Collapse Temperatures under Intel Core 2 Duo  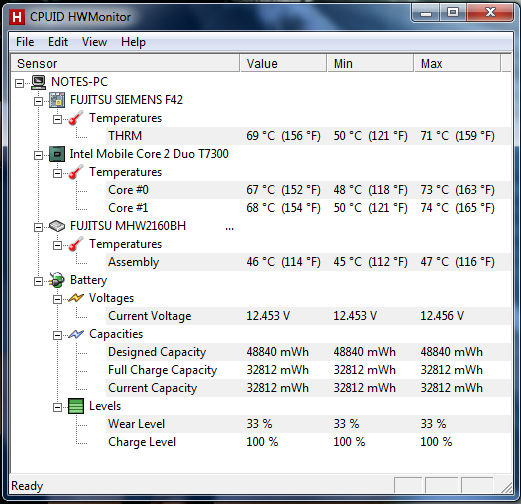click(57, 173)
